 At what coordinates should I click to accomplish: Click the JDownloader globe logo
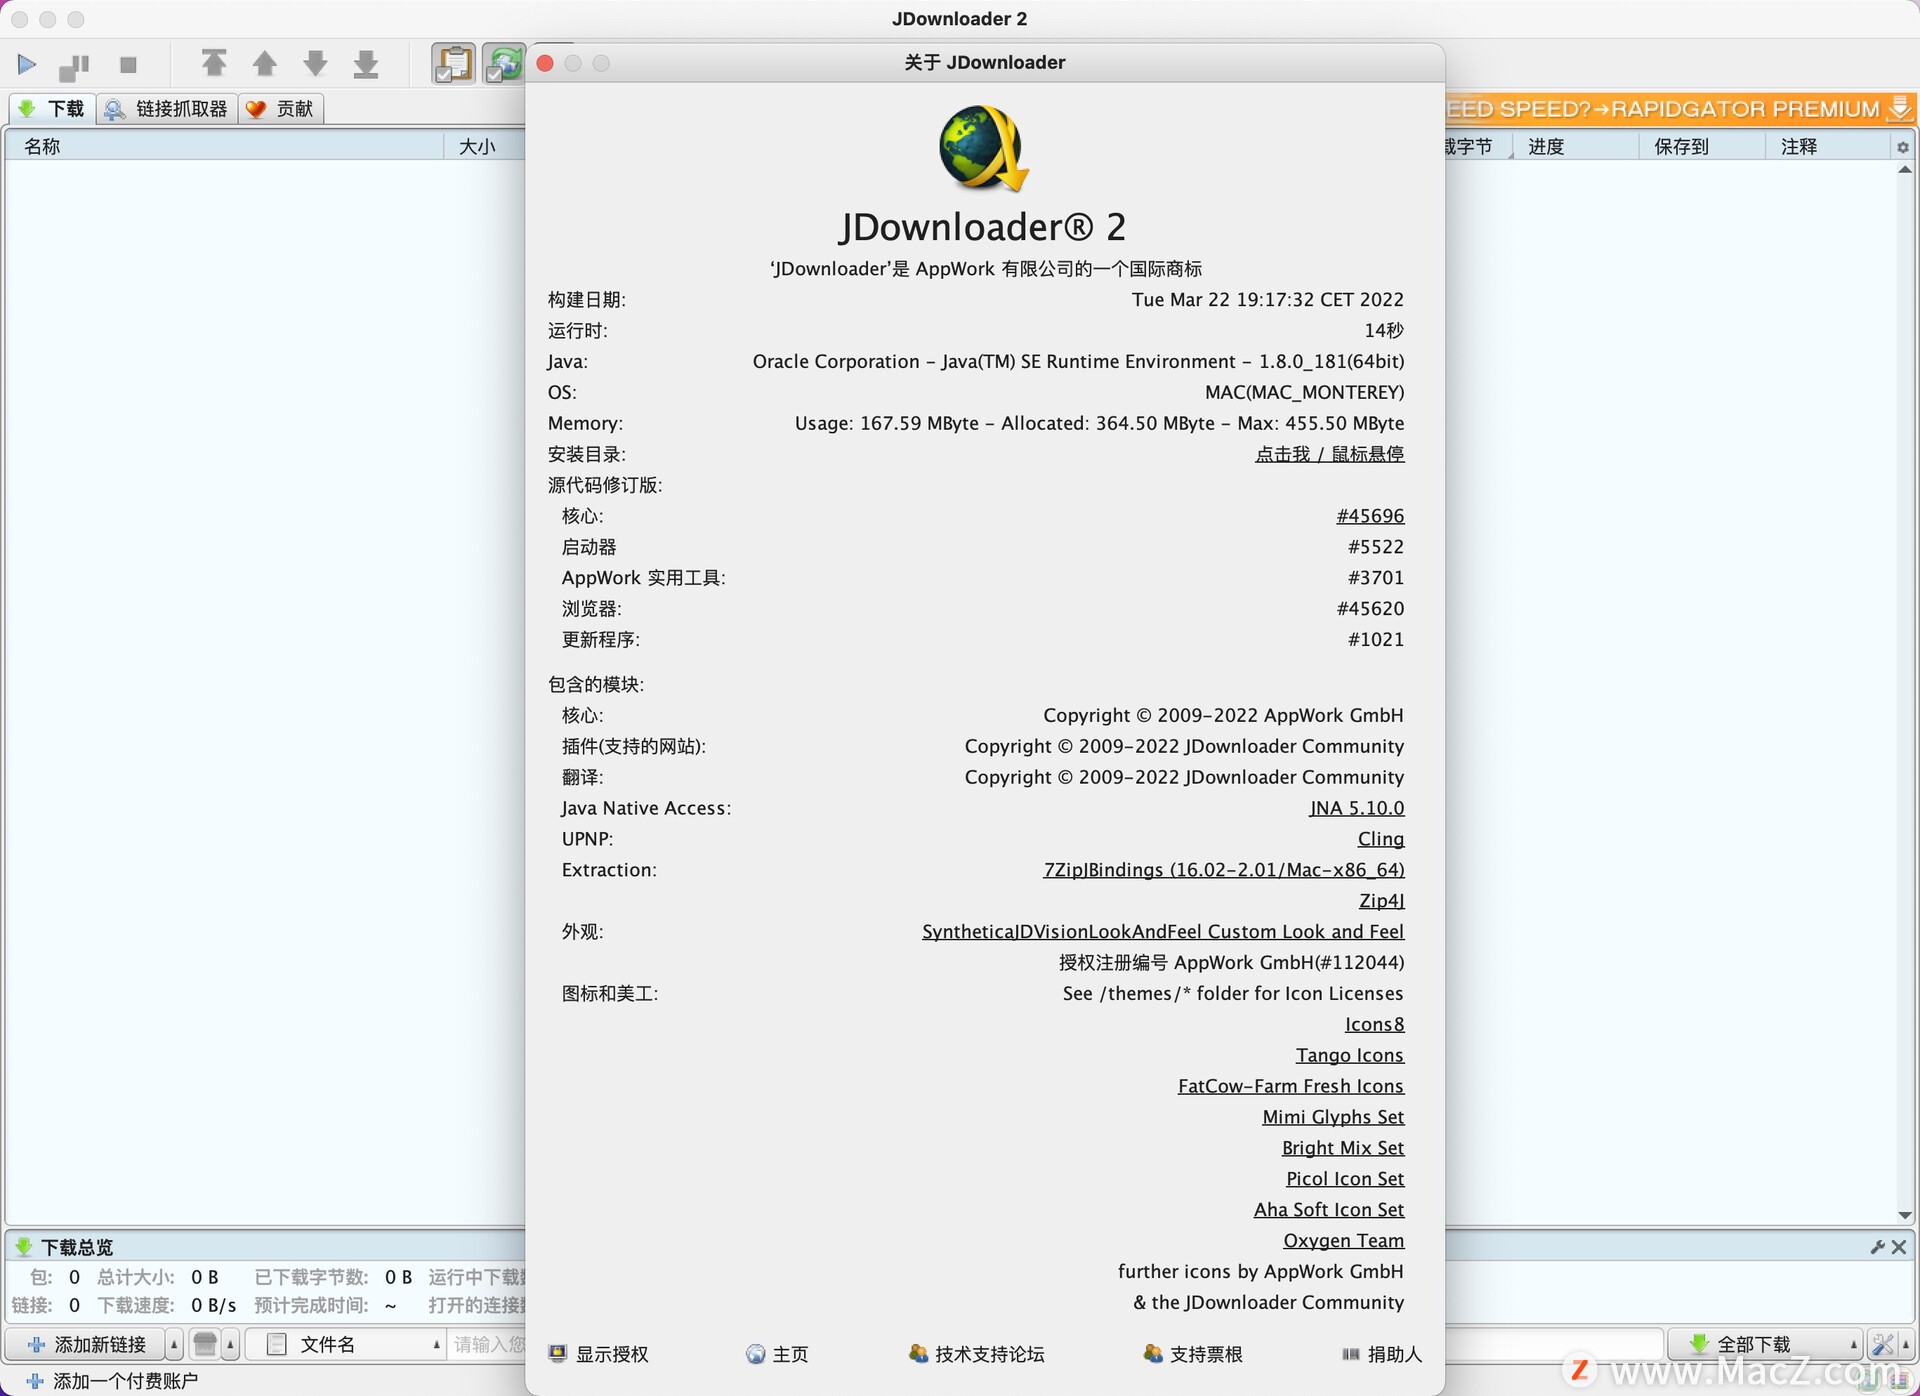[x=984, y=149]
